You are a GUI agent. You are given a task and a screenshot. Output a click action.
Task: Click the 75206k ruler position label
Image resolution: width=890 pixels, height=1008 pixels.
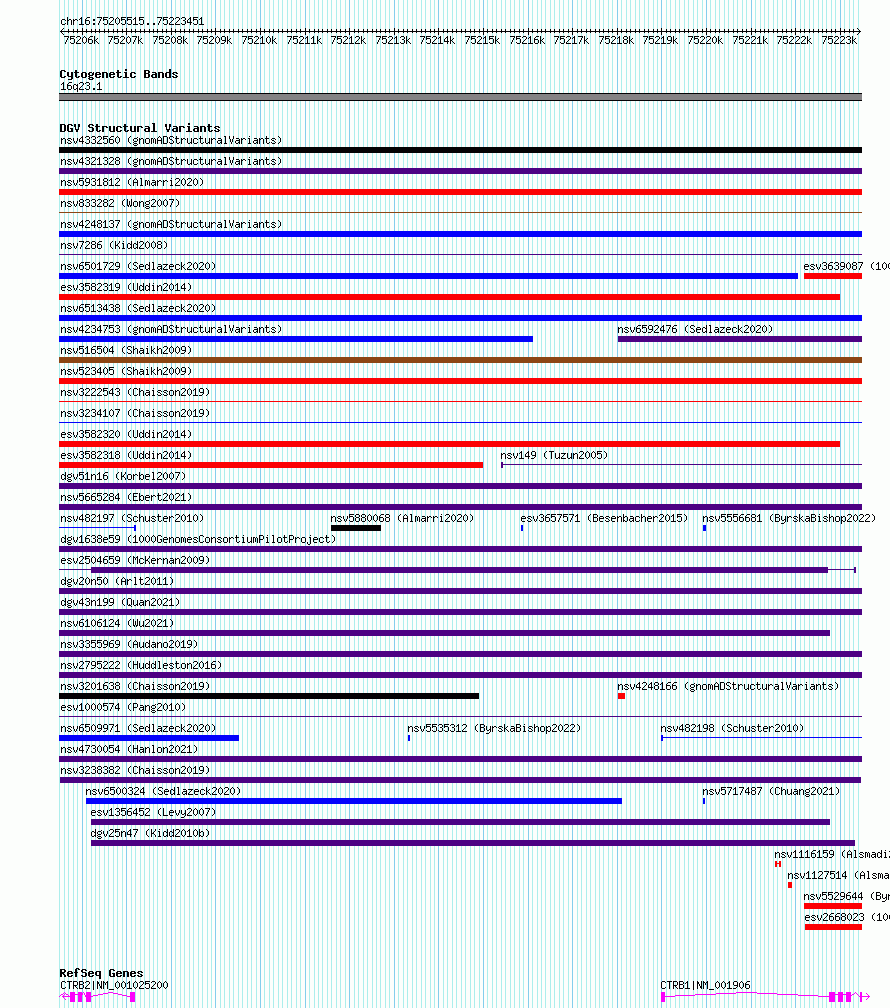click(81, 40)
